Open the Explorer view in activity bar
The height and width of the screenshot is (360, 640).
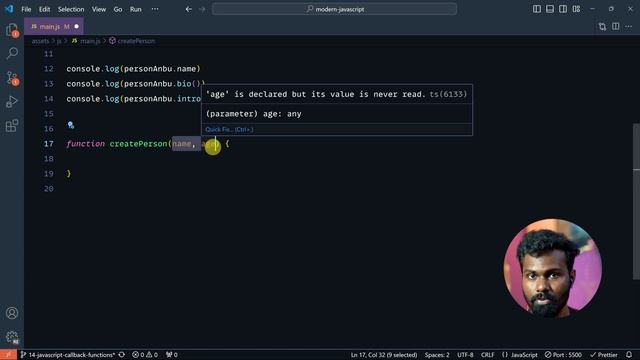(12, 30)
